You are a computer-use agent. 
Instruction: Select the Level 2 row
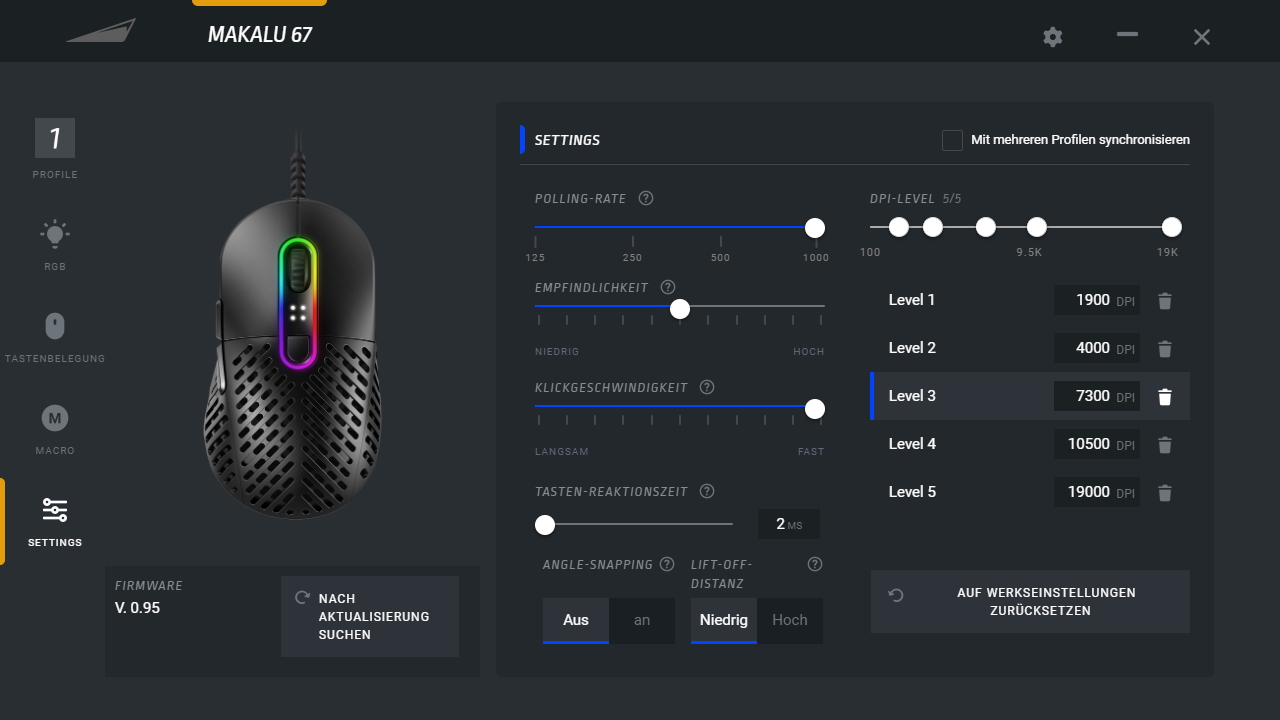tap(1030, 348)
